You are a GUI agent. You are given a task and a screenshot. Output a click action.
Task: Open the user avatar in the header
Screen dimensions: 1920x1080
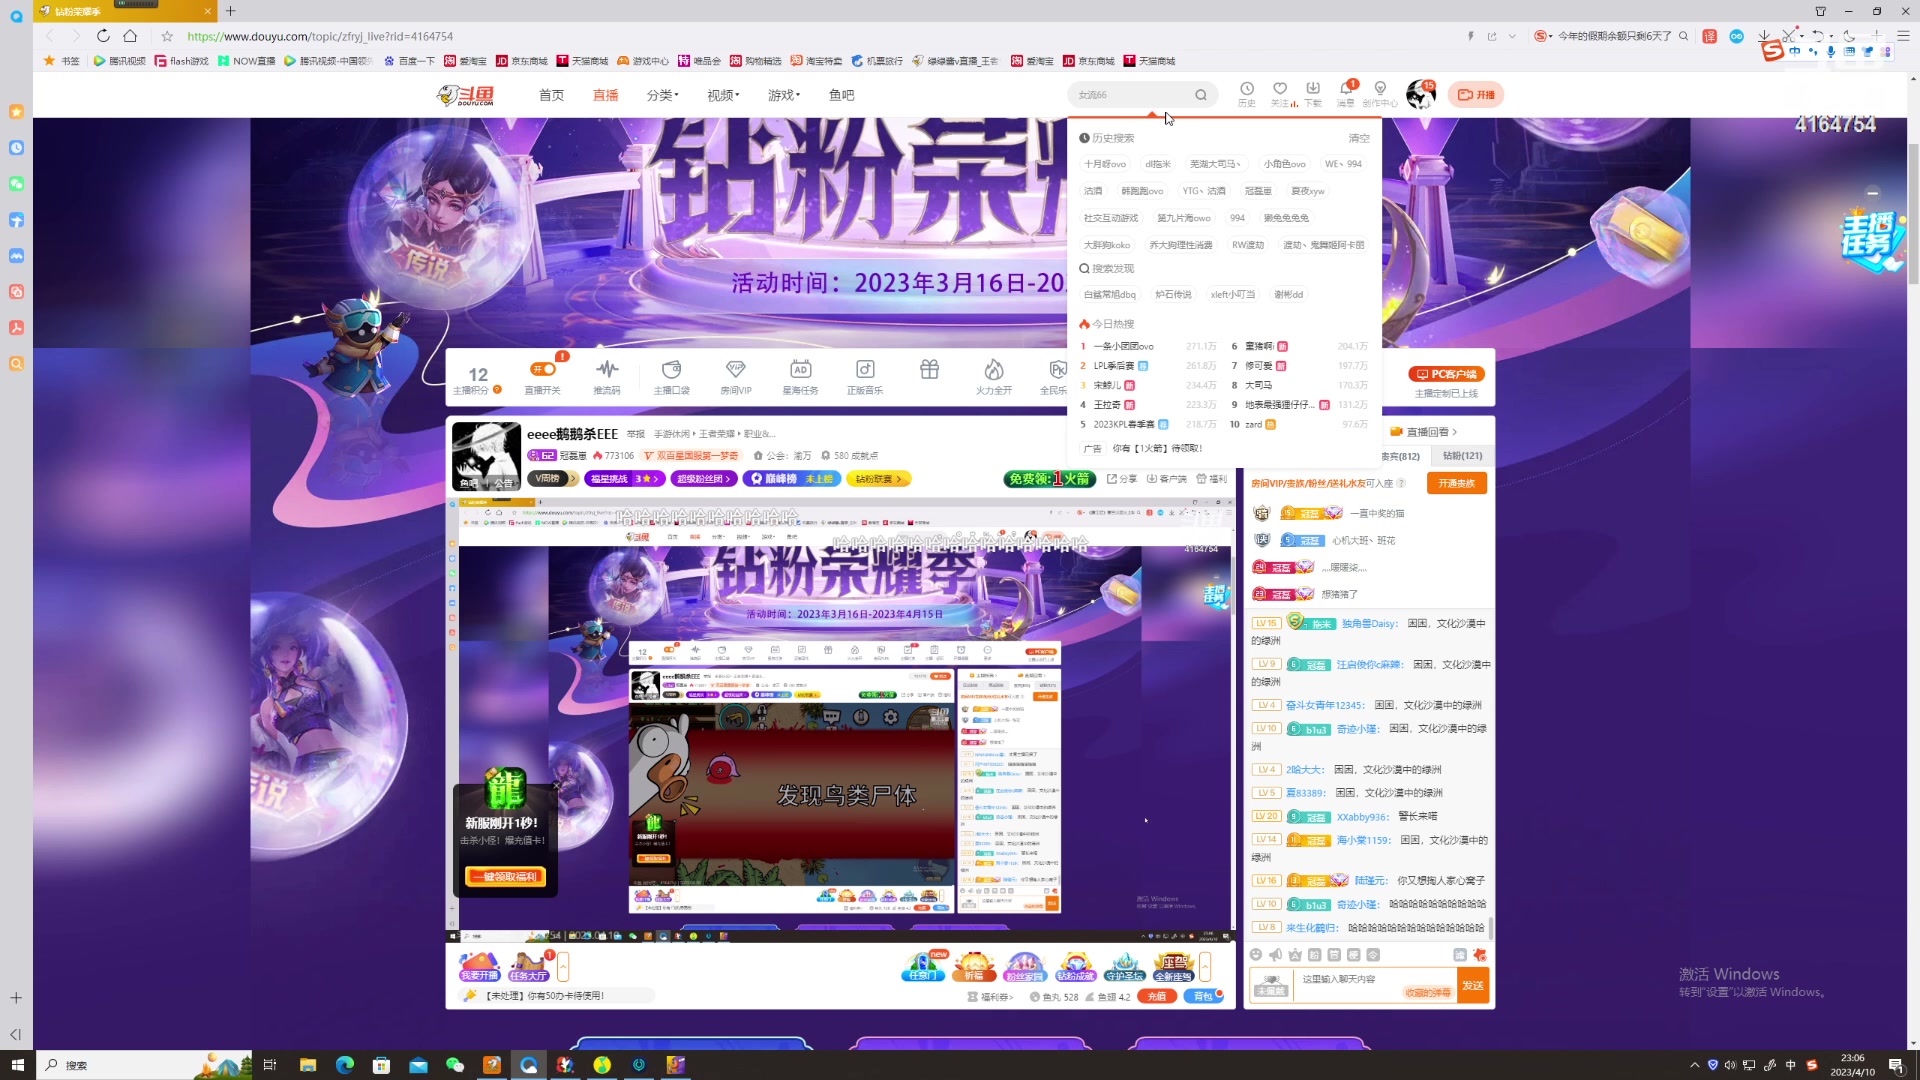point(1420,95)
